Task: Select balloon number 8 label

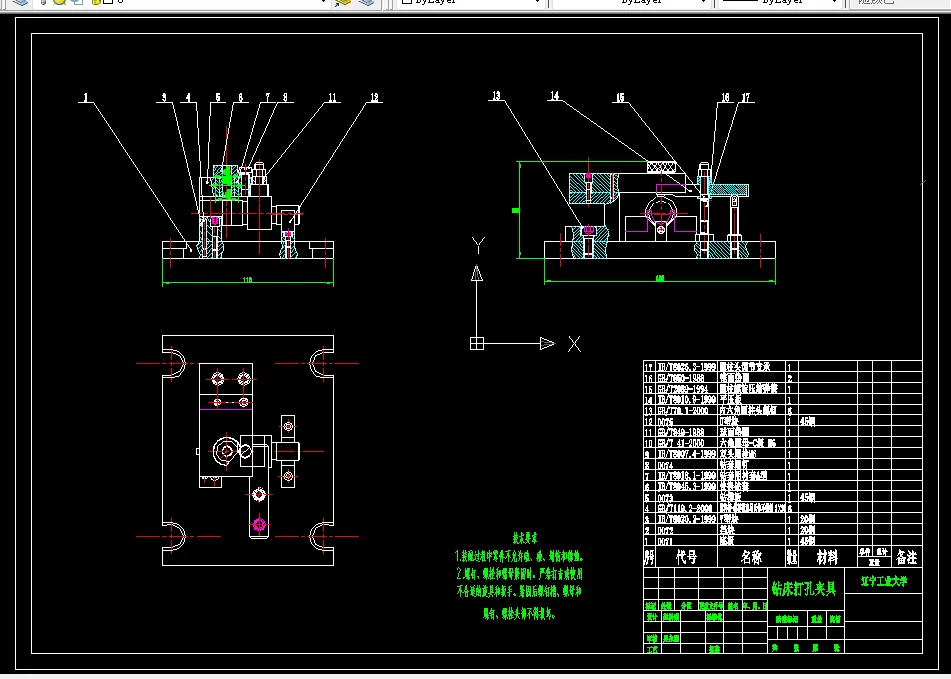Action: point(285,97)
